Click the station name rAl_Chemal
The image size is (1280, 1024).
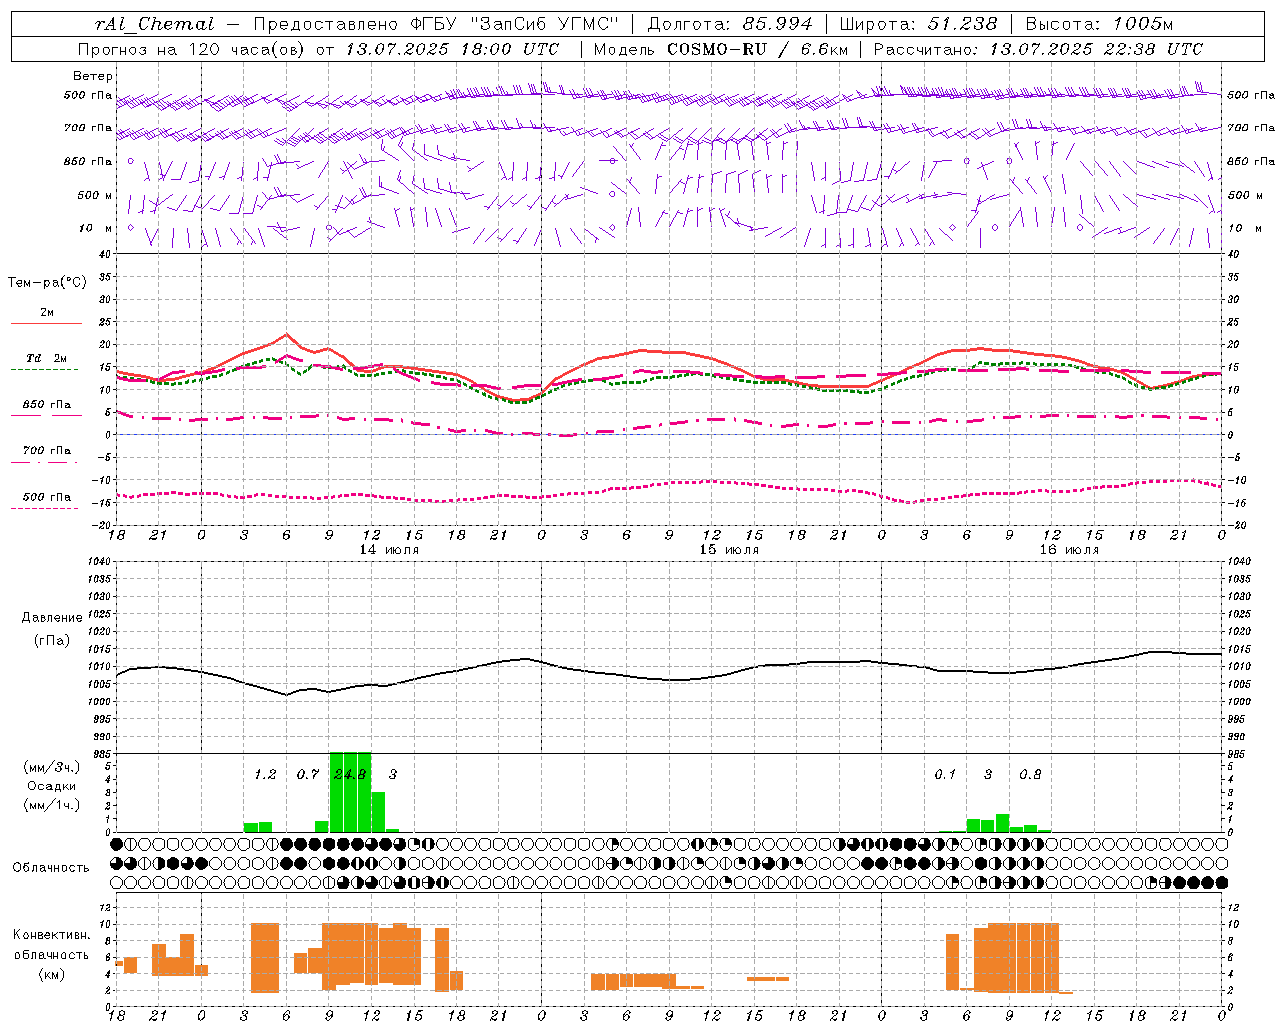154,24
